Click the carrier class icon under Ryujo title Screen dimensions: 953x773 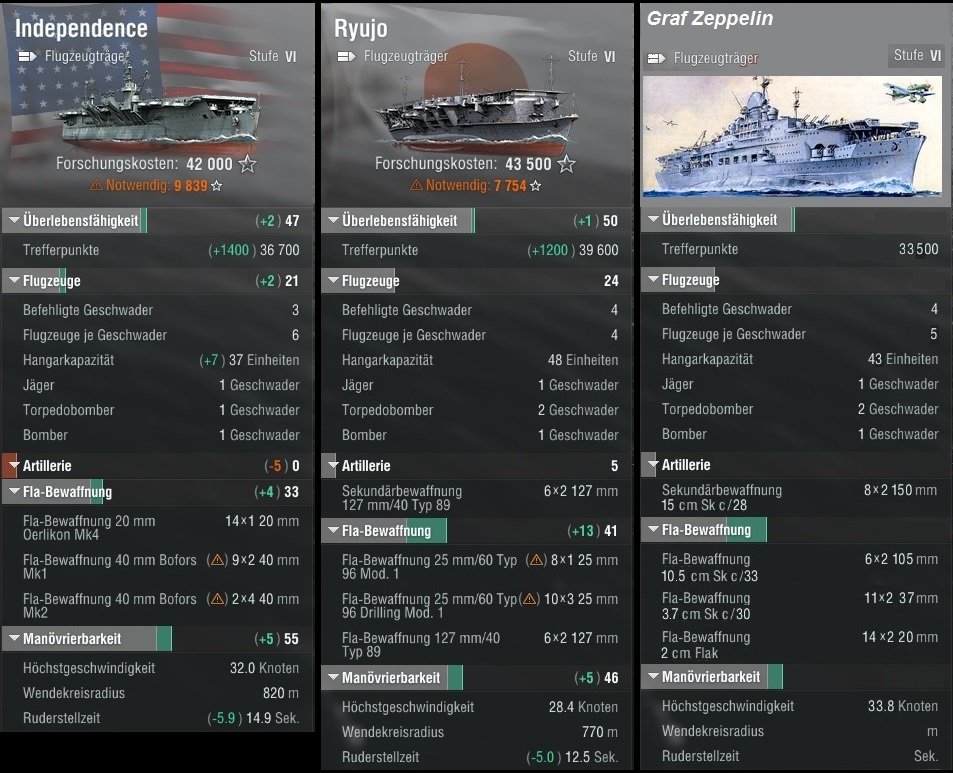pos(347,57)
